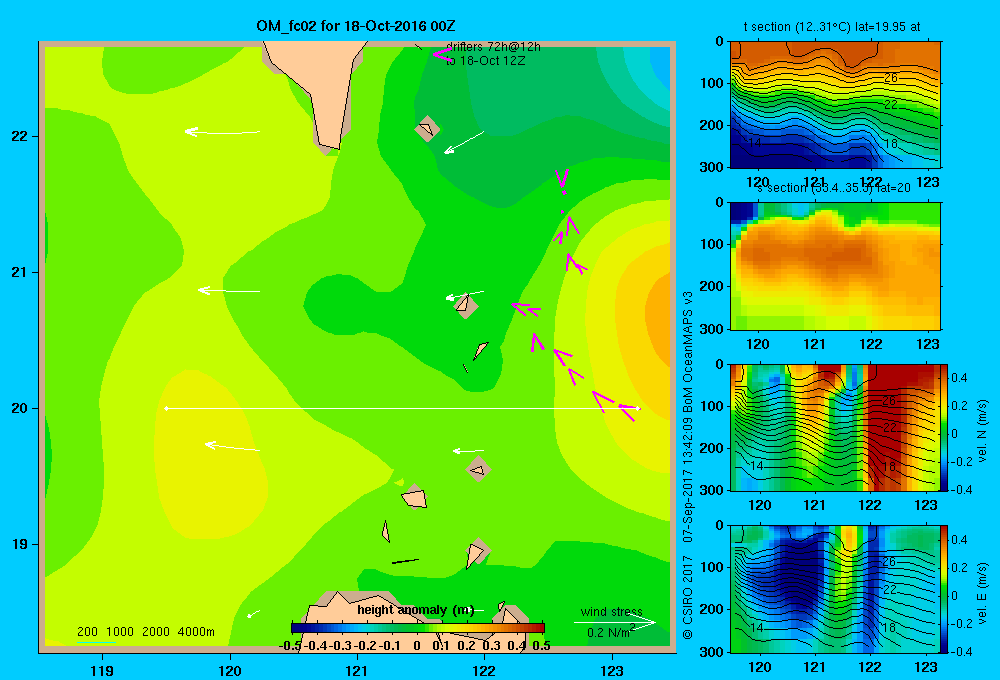This screenshot has height=680, width=1000.
Task: Click the vel. E colorbar strip
Action: pyautogui.click(x=944, y=589)
